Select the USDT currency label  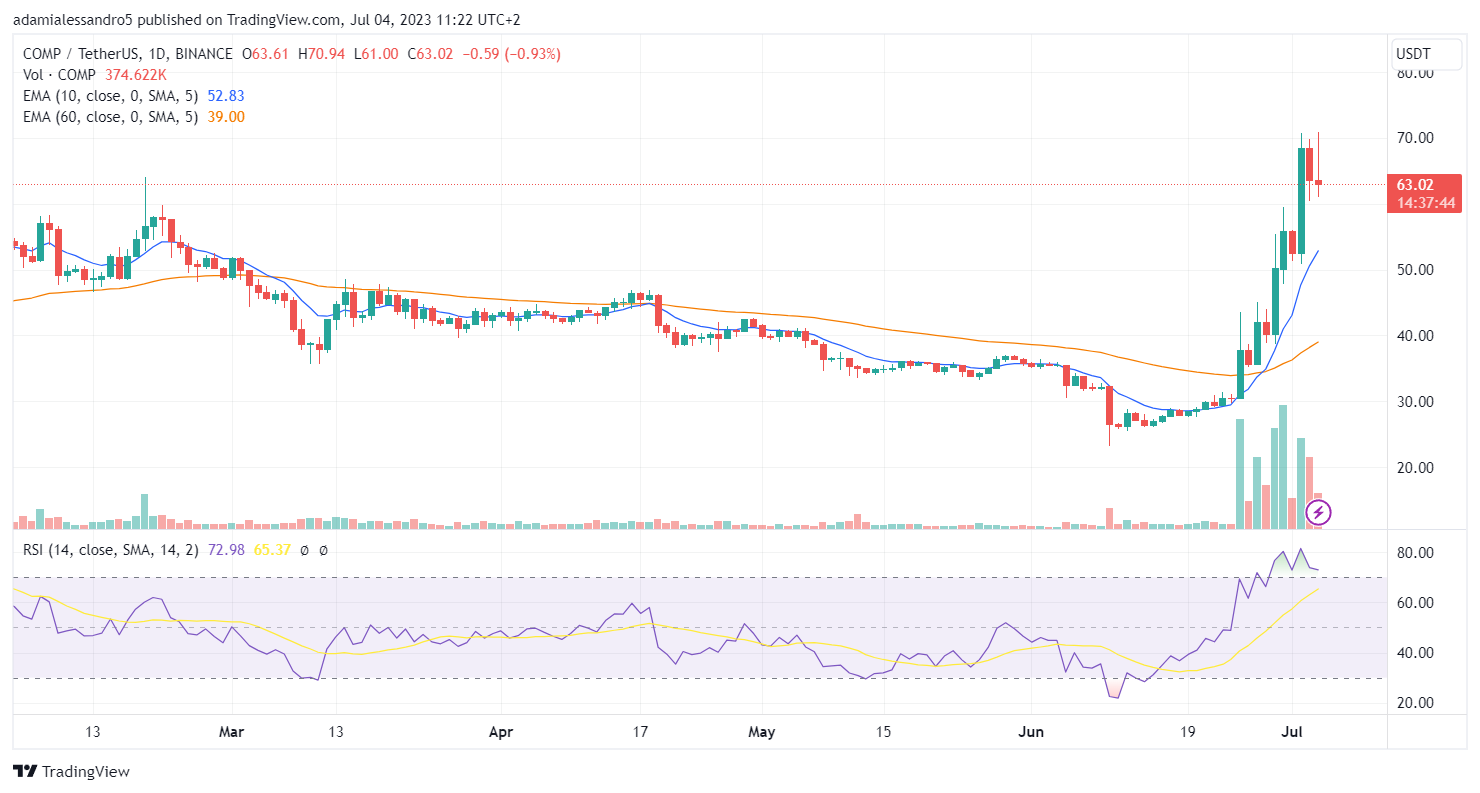pos(1413,53)
